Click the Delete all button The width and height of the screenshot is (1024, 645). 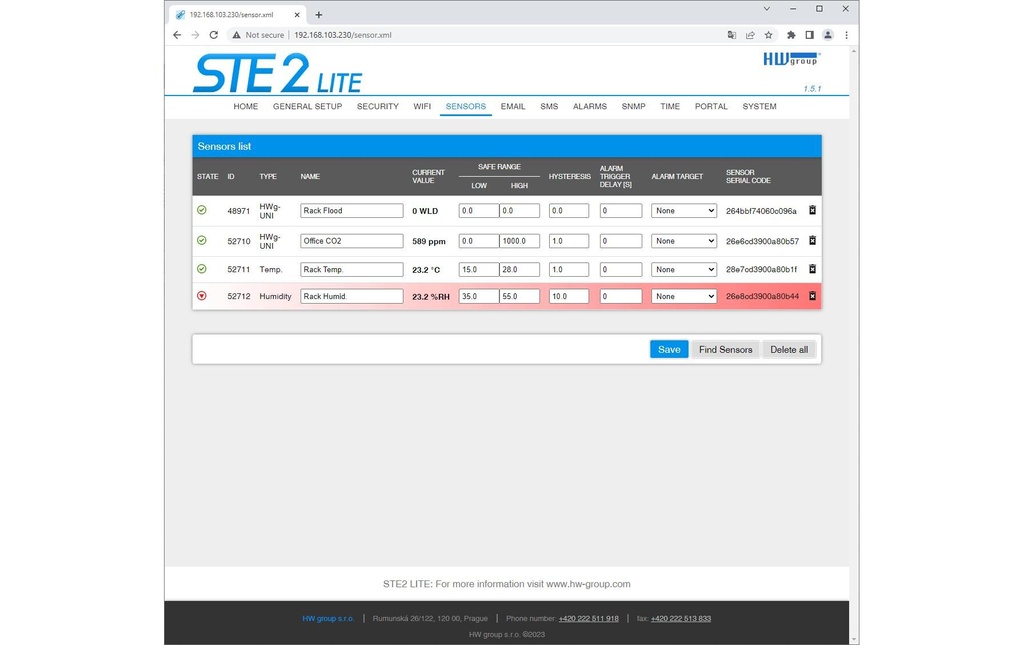789,349
